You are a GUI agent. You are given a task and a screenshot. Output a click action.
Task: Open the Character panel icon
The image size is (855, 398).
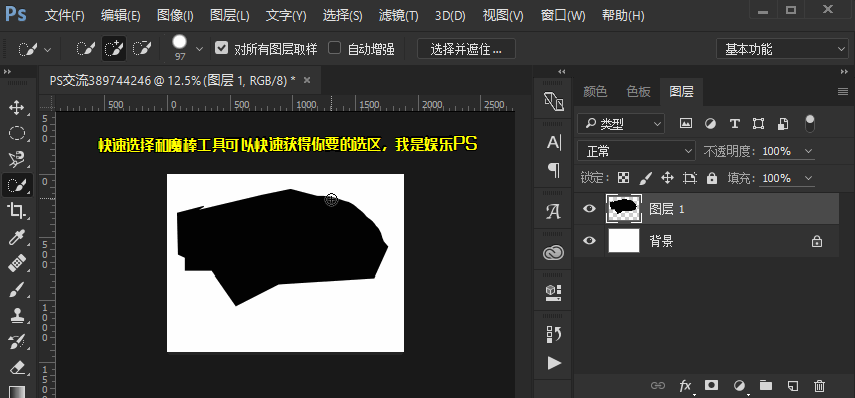553,143
